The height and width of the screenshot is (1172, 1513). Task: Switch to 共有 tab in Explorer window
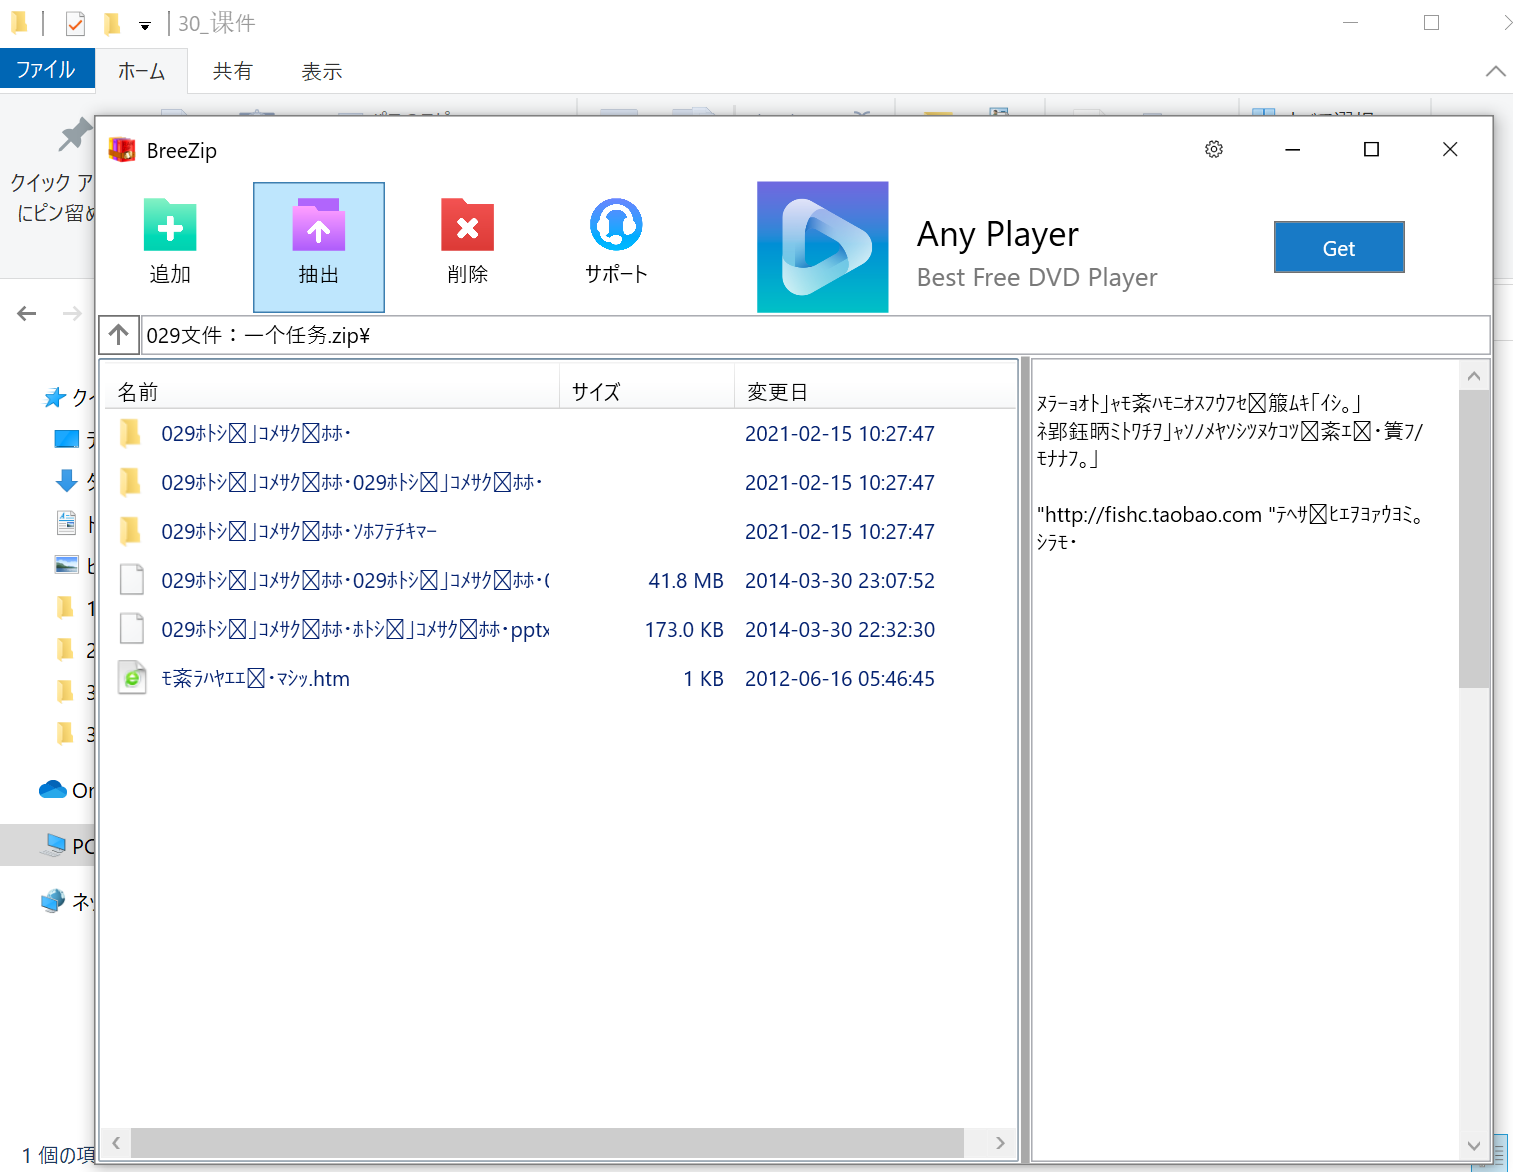coord(232,71)
